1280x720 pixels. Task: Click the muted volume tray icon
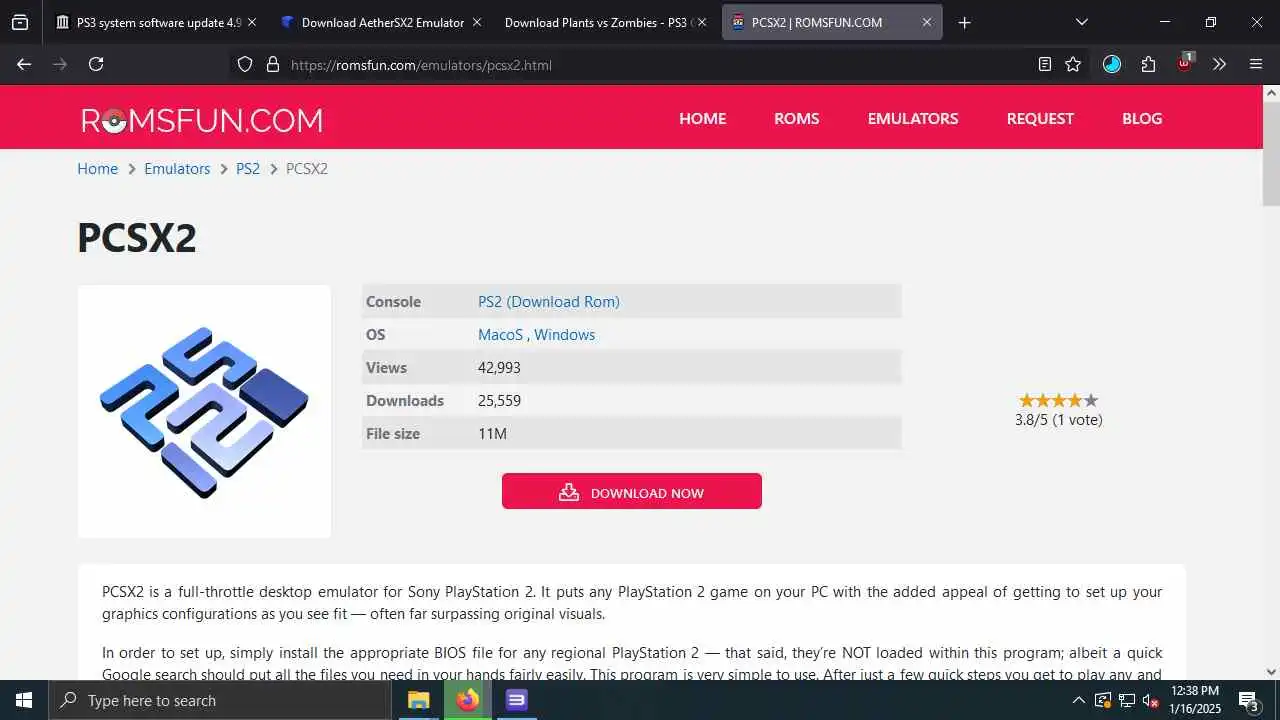[1150, 700]
